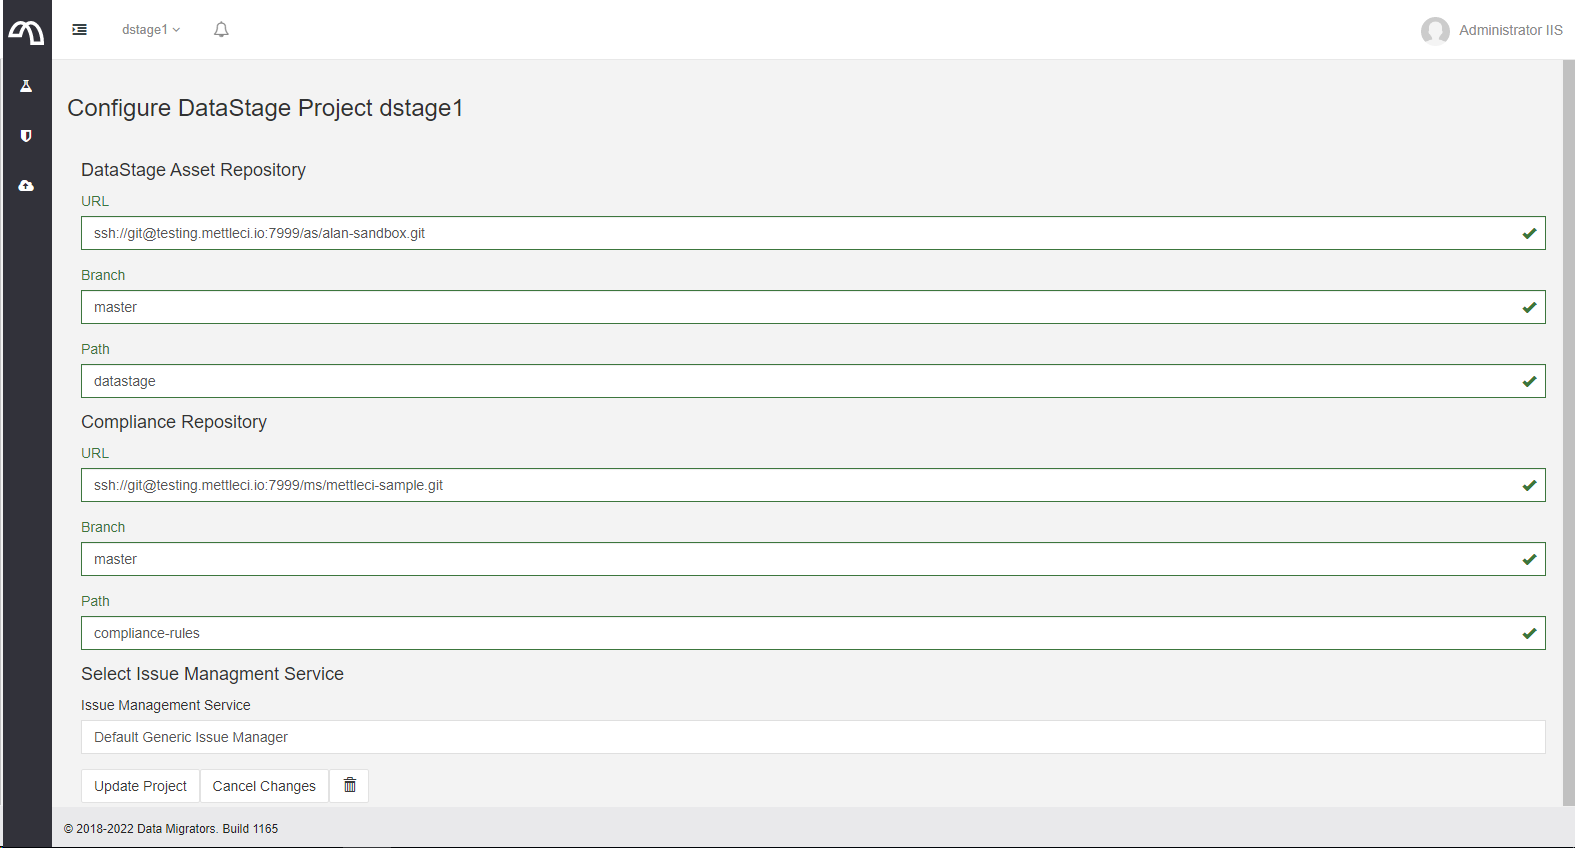Click the MettleCI arch logo
The width and height of the screenshot is (1575, 848).
coord(26,33)
